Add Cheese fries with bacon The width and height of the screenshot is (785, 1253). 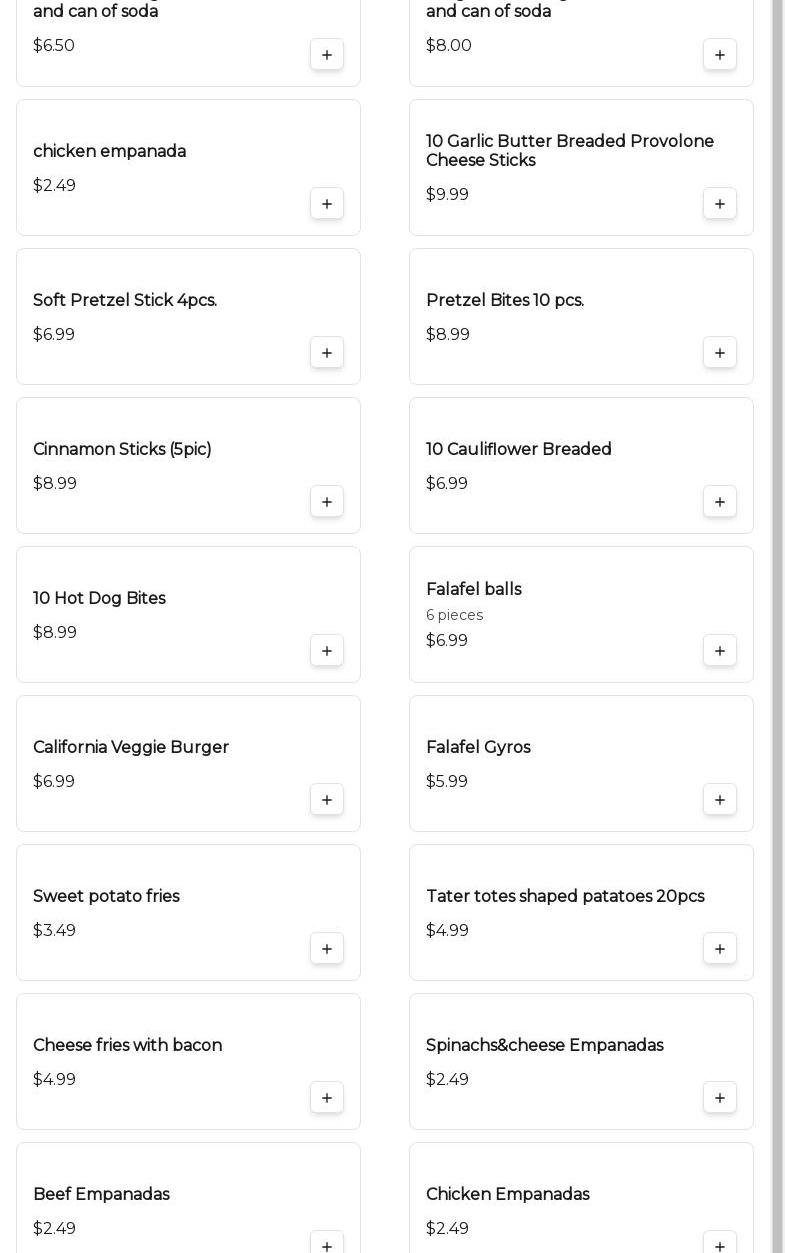click(327, 1098)
